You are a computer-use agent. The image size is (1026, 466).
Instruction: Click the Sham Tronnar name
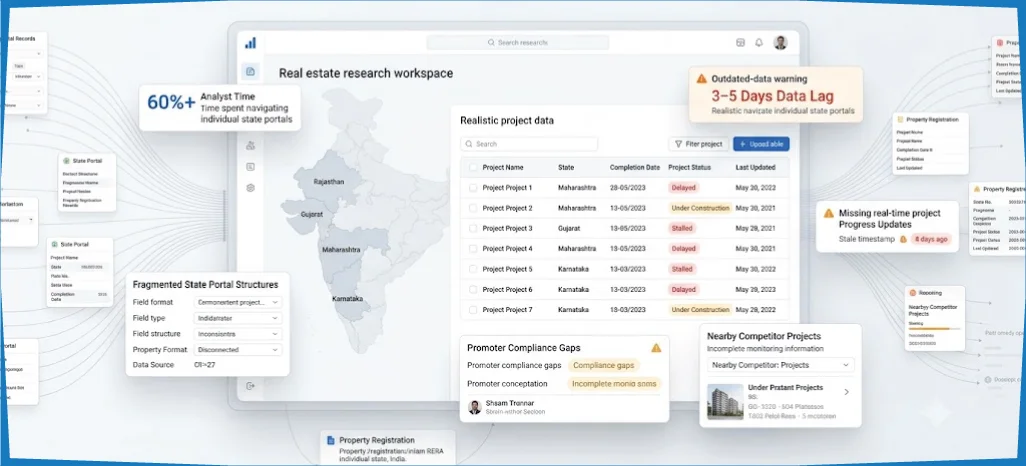510,403
